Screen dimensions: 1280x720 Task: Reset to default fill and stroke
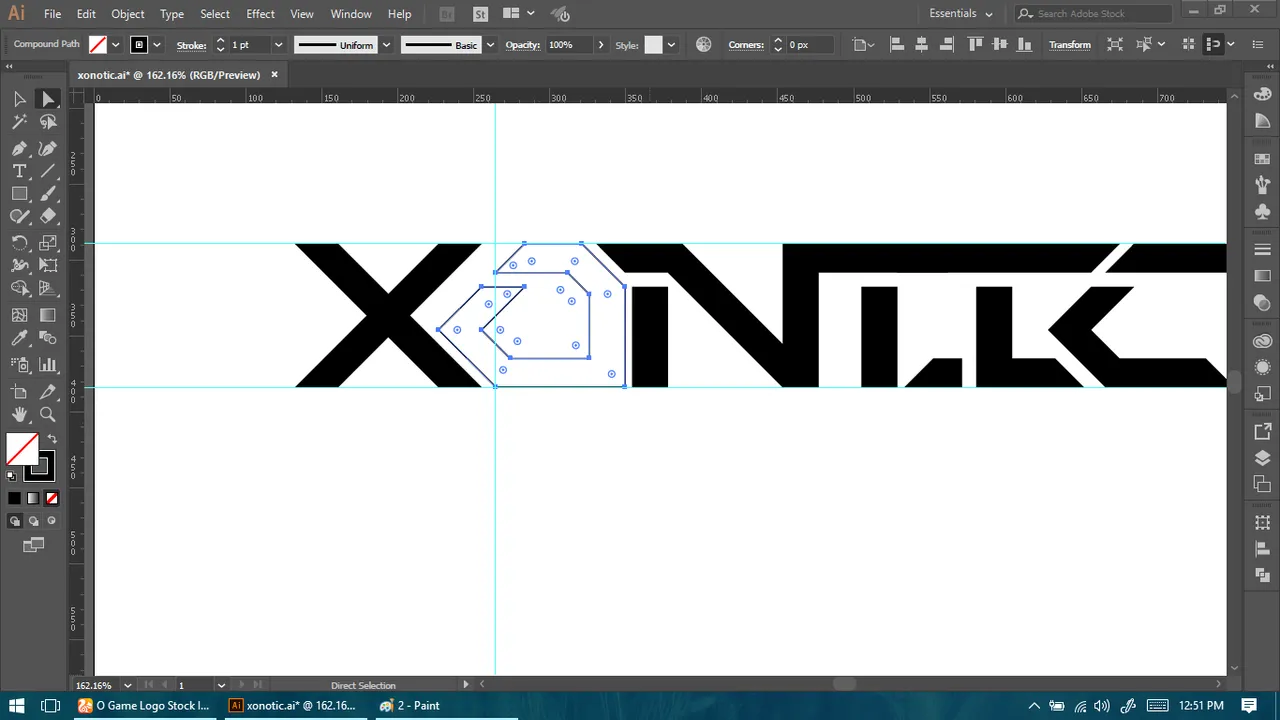tap(12, 476)
